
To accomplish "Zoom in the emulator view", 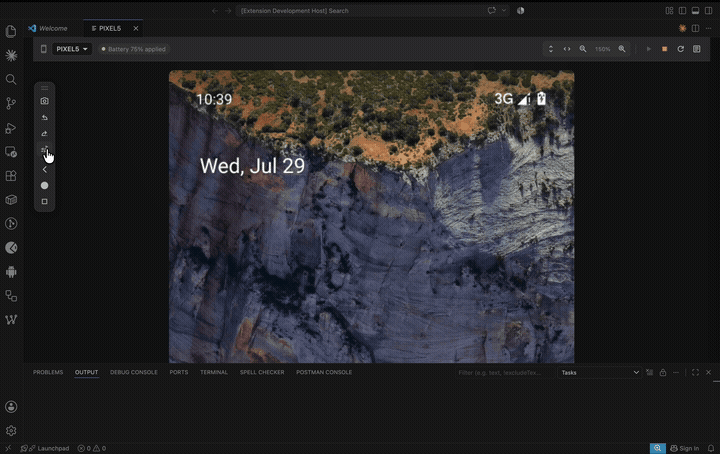I will click(622, 49).
